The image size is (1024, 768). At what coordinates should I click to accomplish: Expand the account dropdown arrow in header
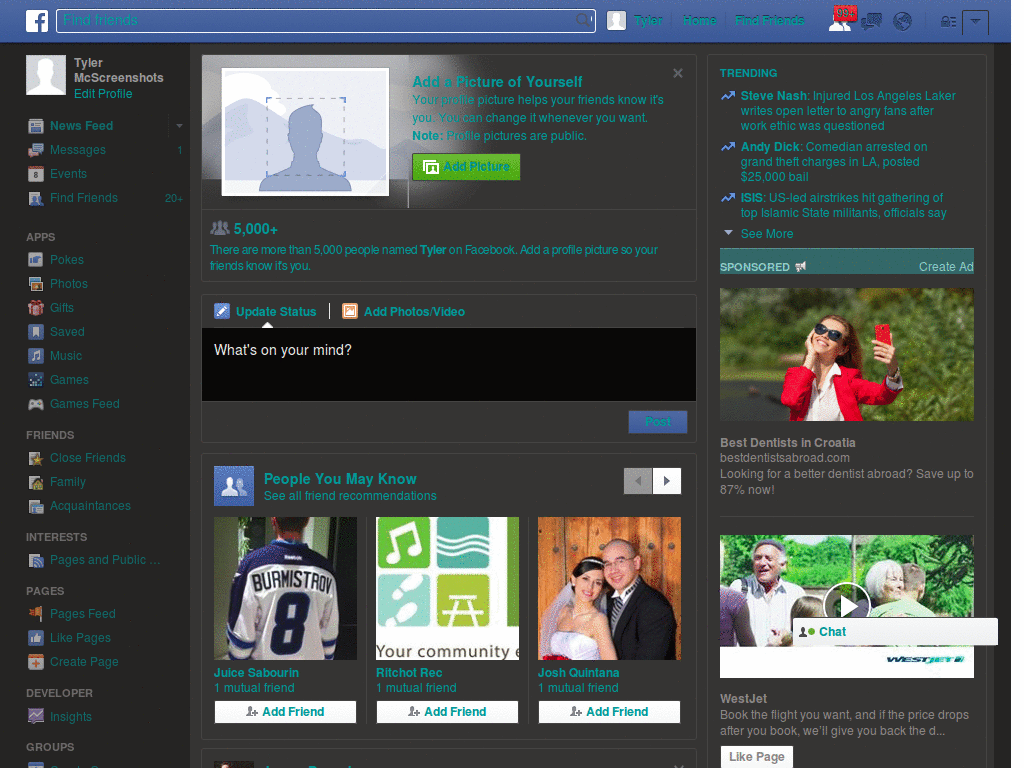coord(975,22)
